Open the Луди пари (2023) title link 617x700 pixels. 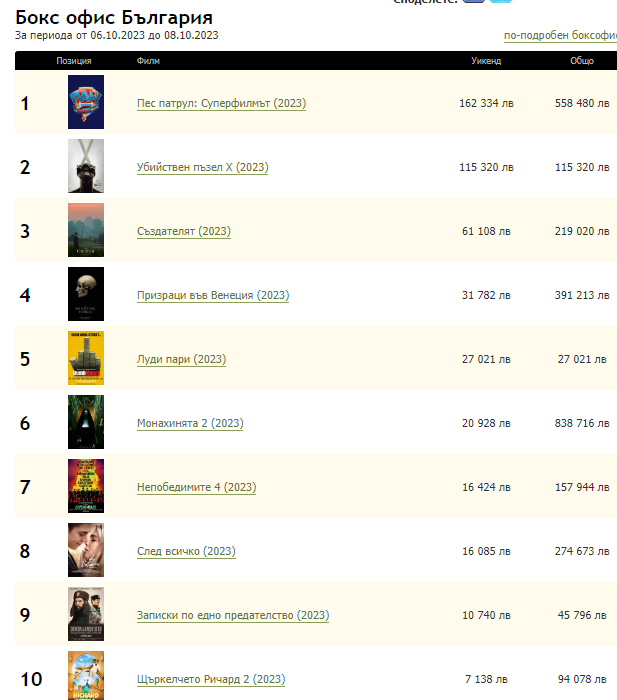click(x=181, y=360)
